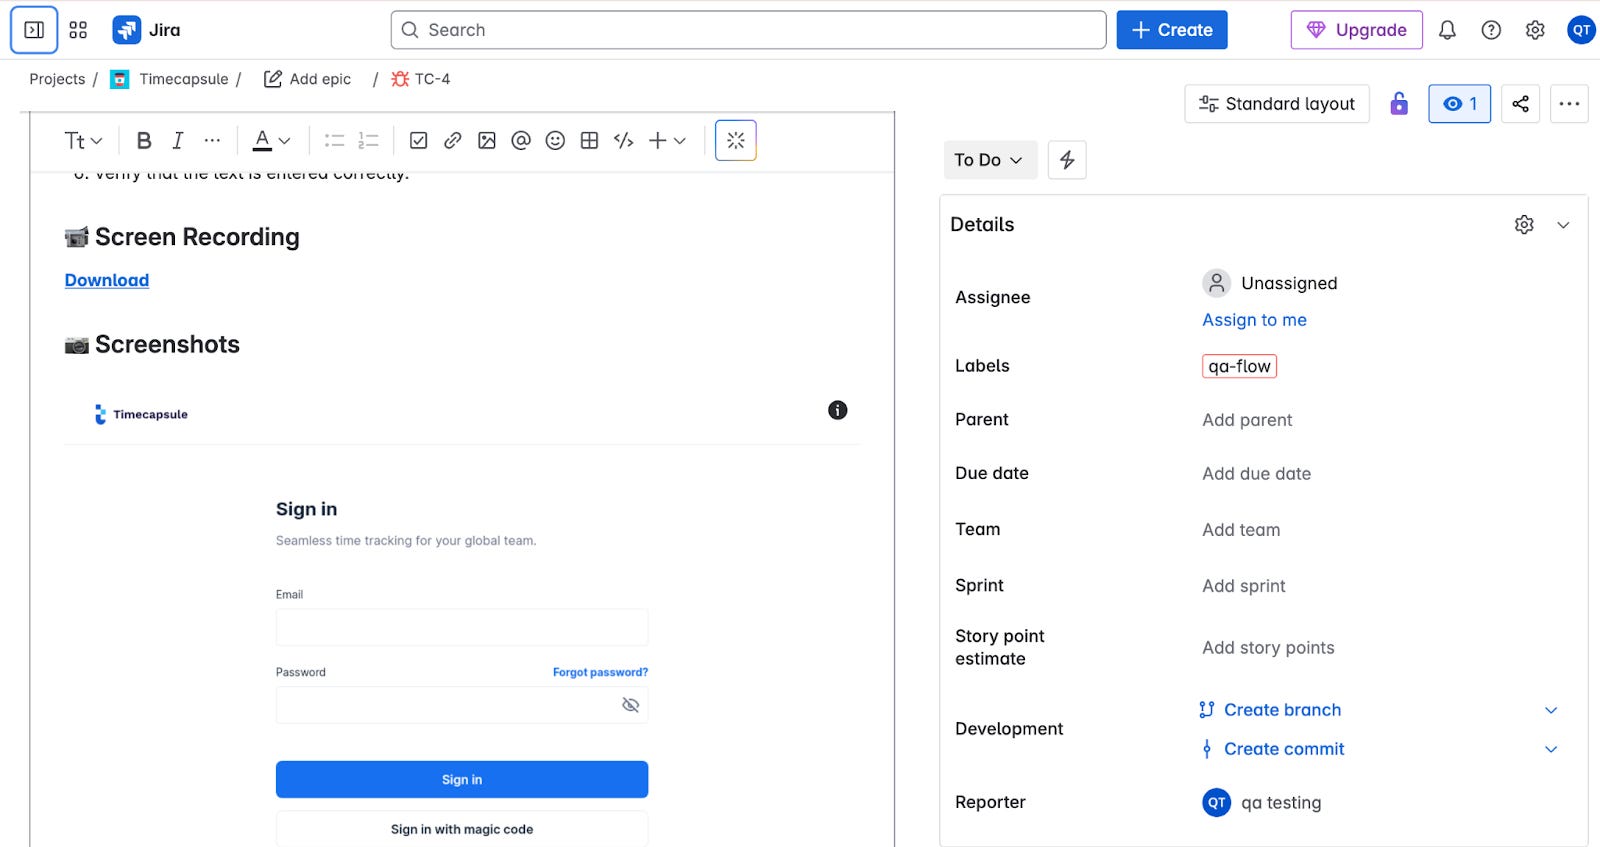Open text color dropdown
Viewport: 1600px width, 847px height.
271,141
